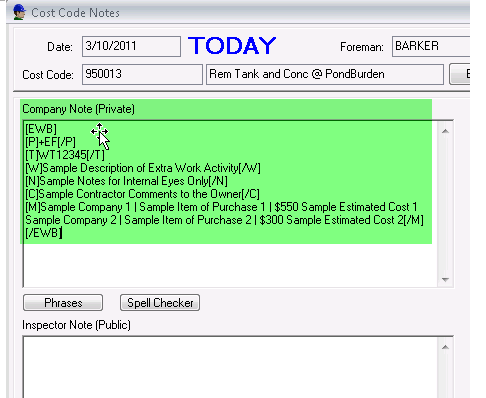Image resolution: width=486 pixels, height=398 pixels.
Task: Click the Company Note scrollbar down arrow
Action: (x=445, y=279)
